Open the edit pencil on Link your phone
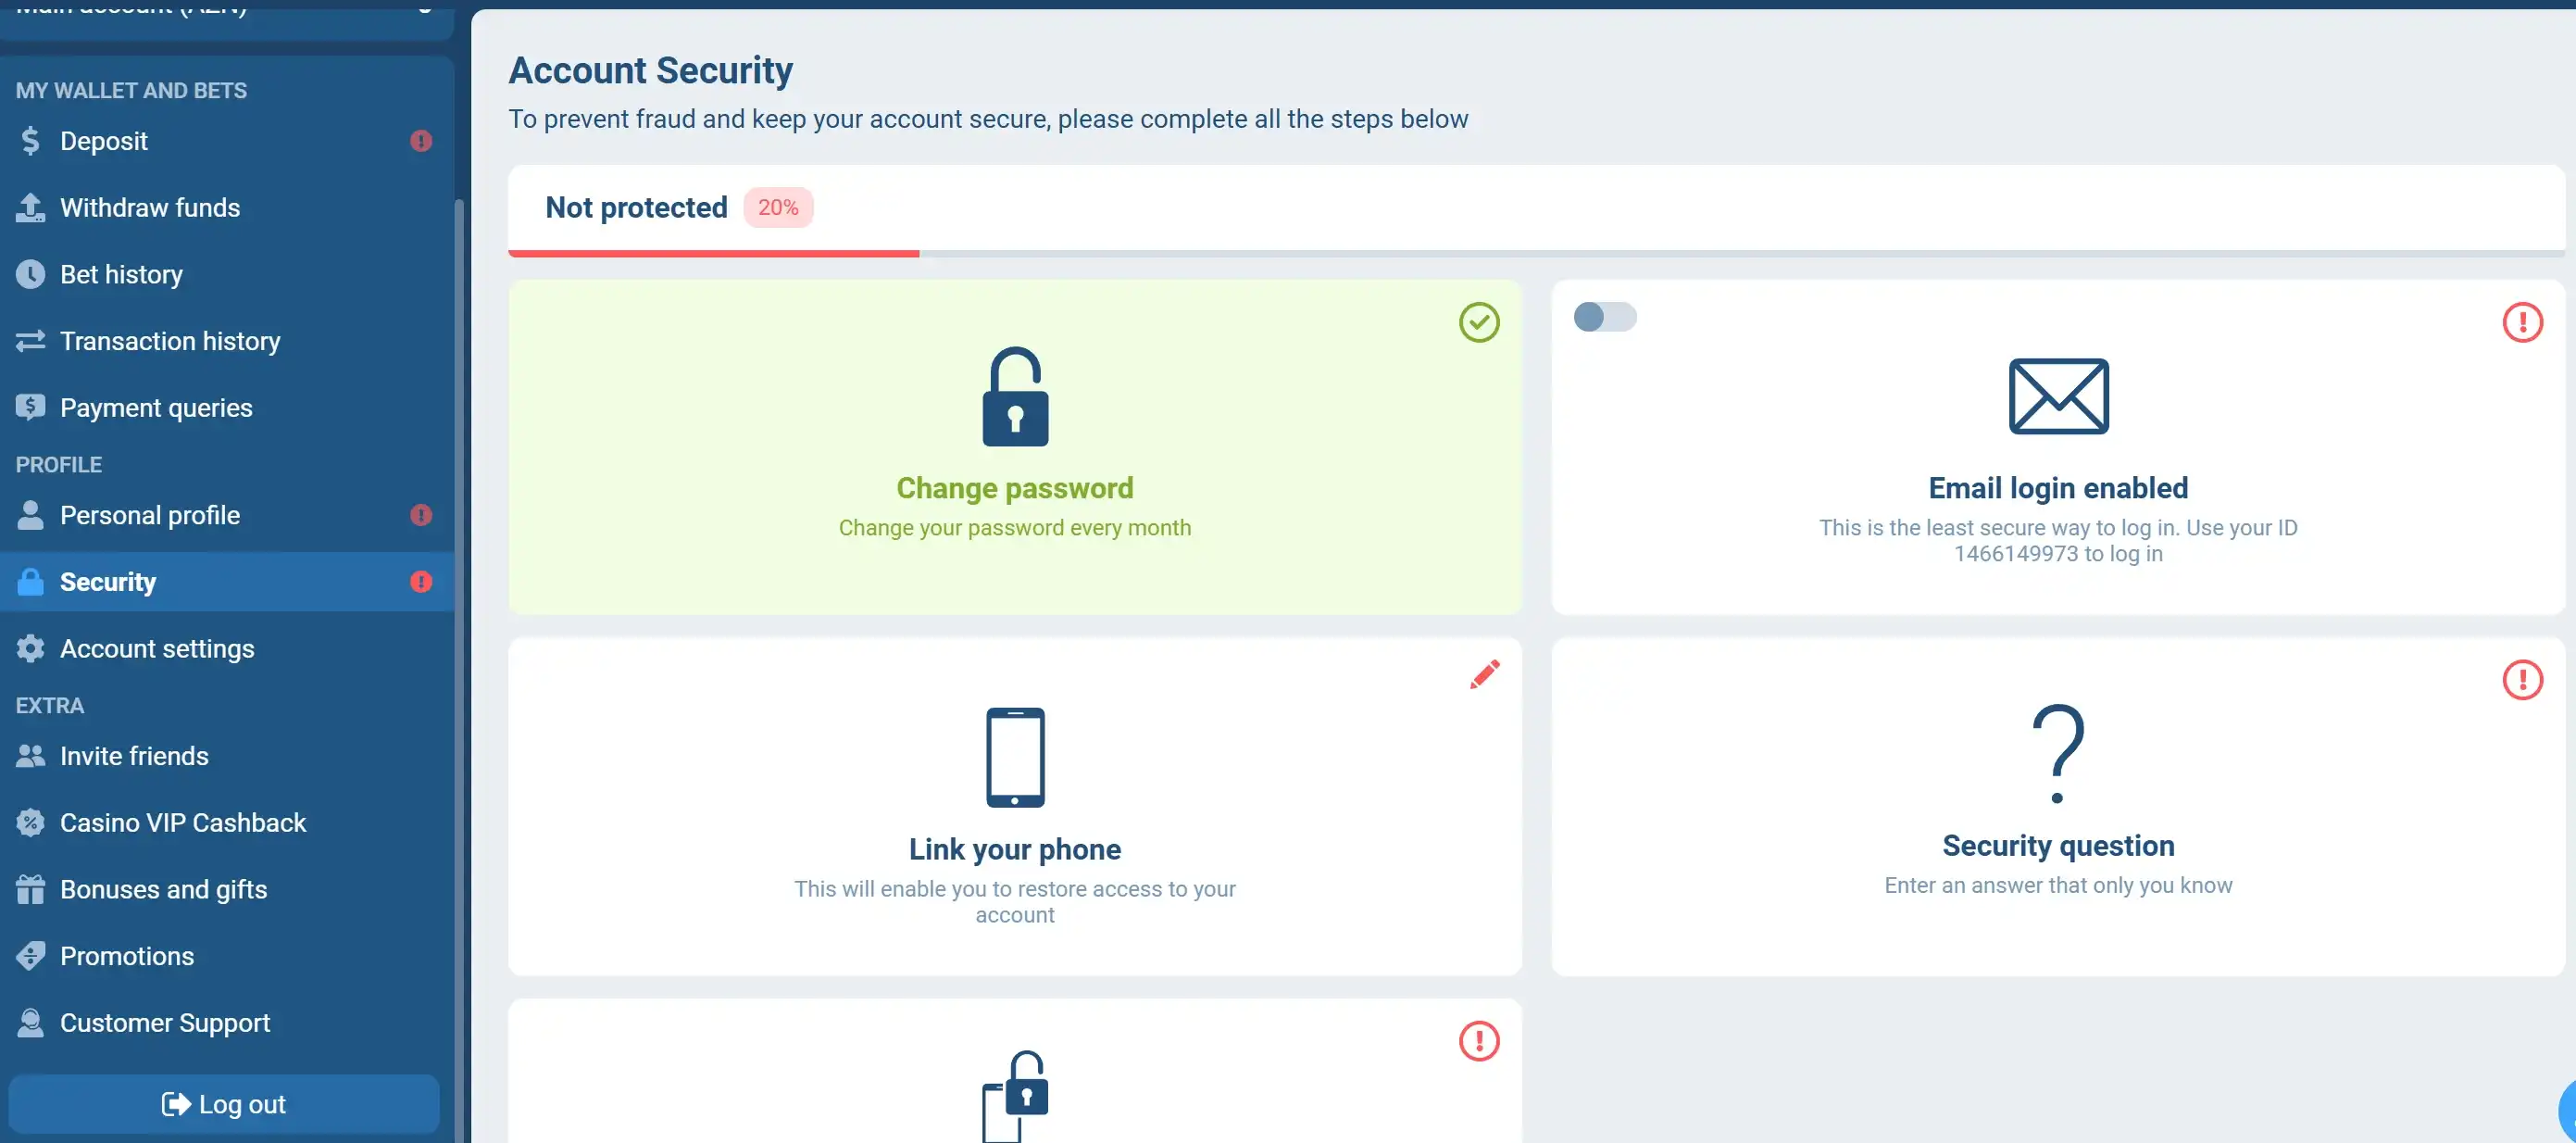The image size is (2576, 1143). click(1484, 674)
